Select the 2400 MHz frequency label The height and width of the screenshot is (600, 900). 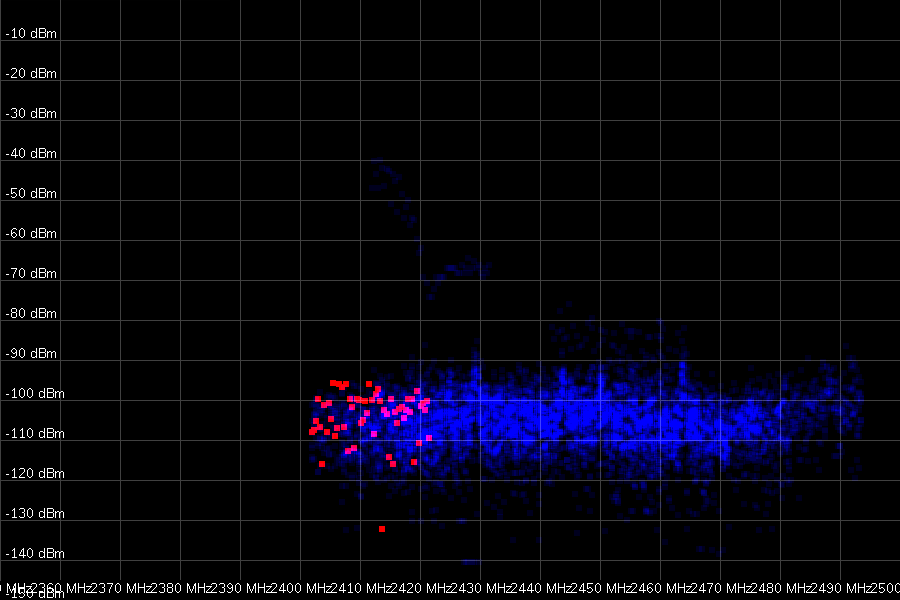pos(275,587)
